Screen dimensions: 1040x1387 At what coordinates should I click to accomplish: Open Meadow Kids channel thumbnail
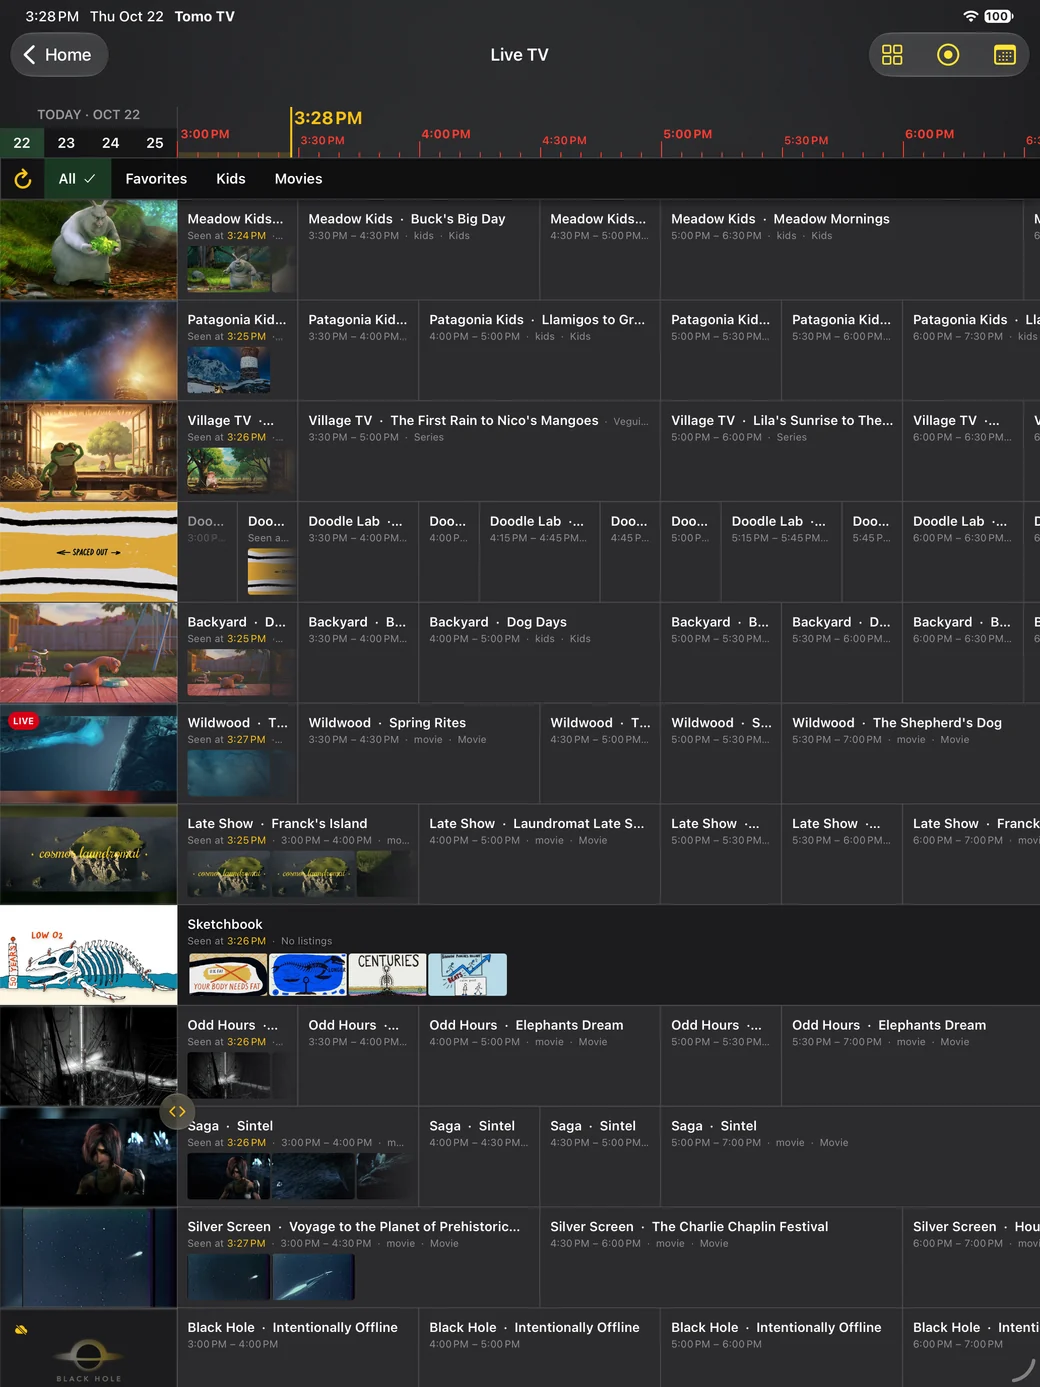pos(89,250)
